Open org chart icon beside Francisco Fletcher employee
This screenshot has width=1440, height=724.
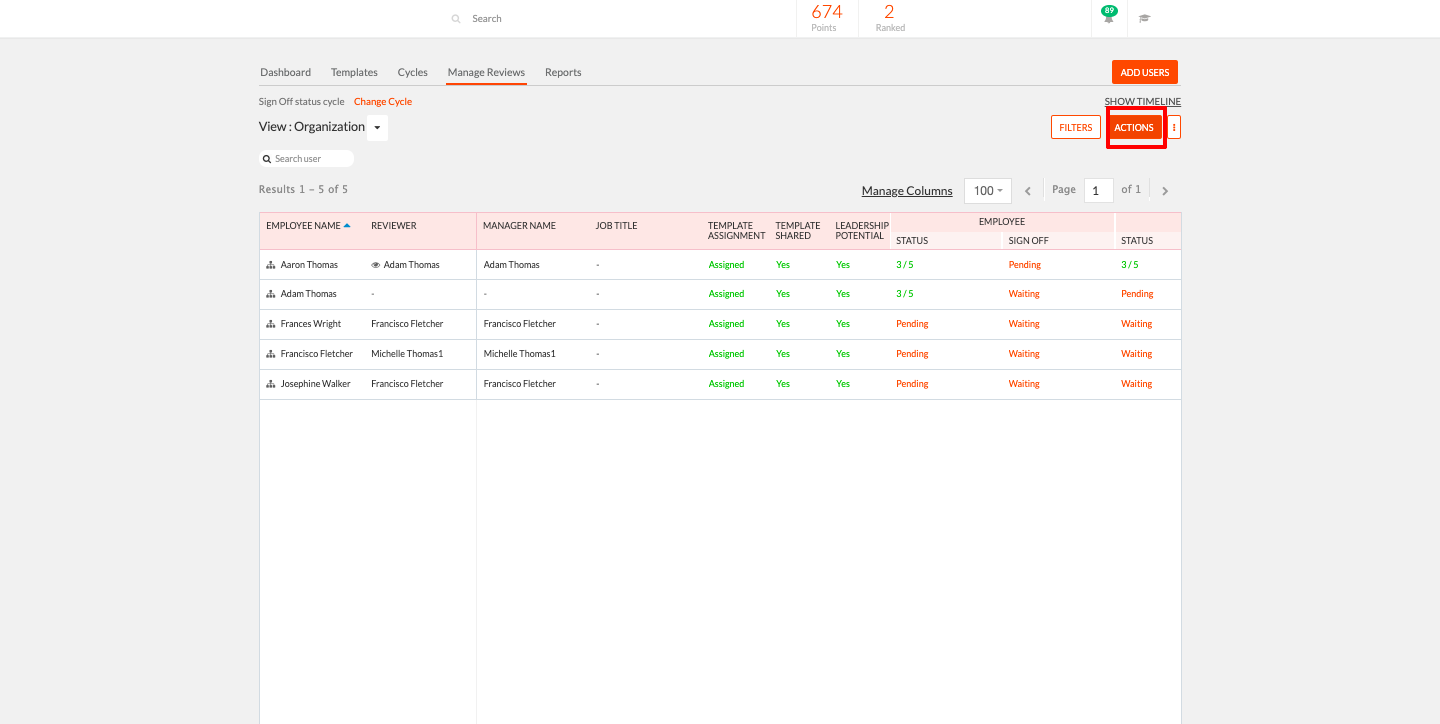pos(271,355)
